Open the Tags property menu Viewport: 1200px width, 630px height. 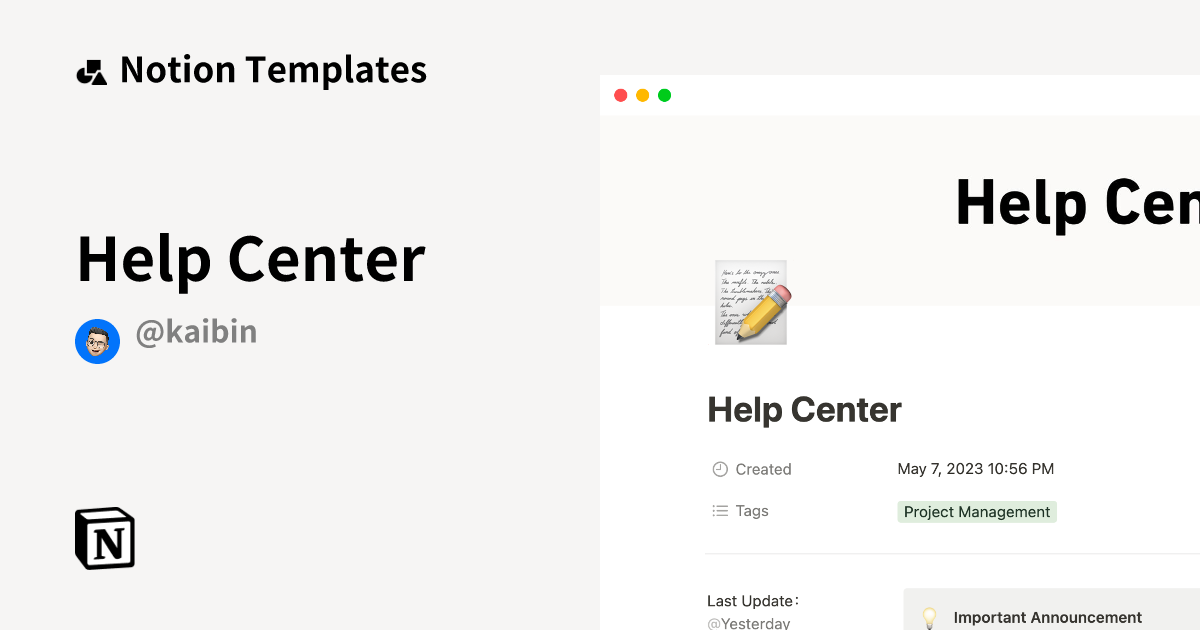click(x=752, y=511)
